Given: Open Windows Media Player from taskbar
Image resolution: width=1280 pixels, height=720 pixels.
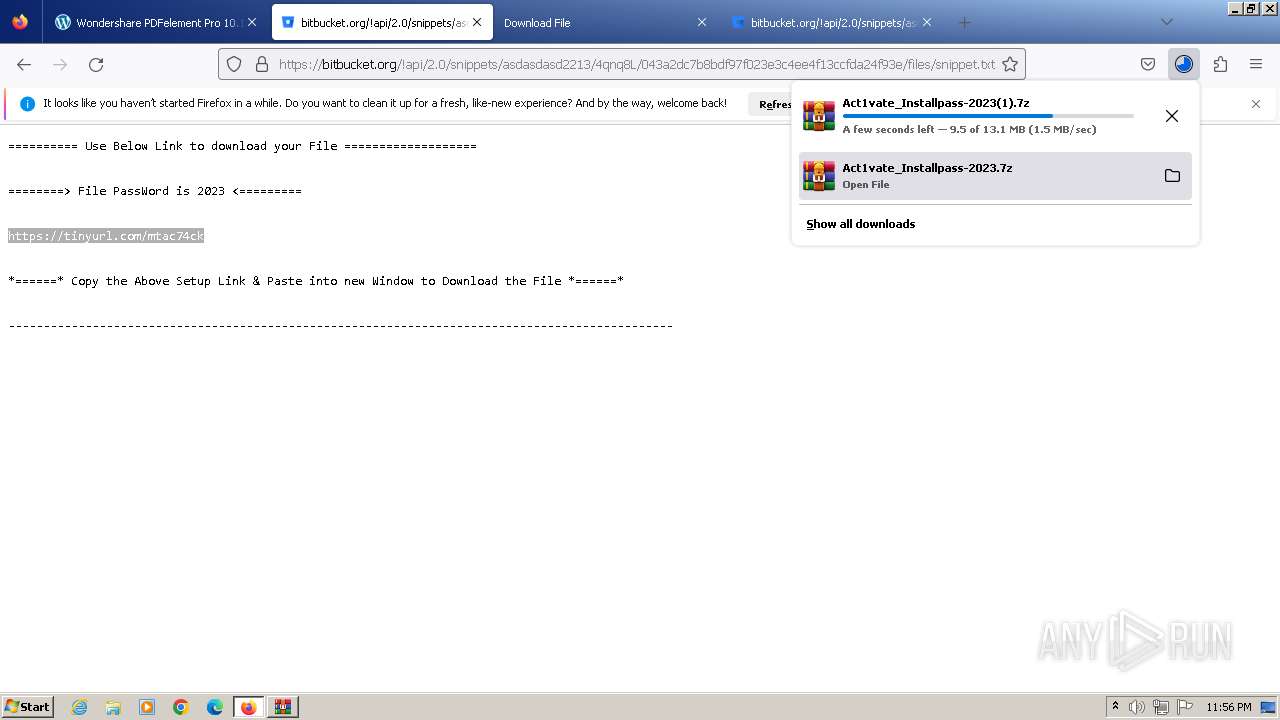Looking at the screenshot, I should 147,707.
